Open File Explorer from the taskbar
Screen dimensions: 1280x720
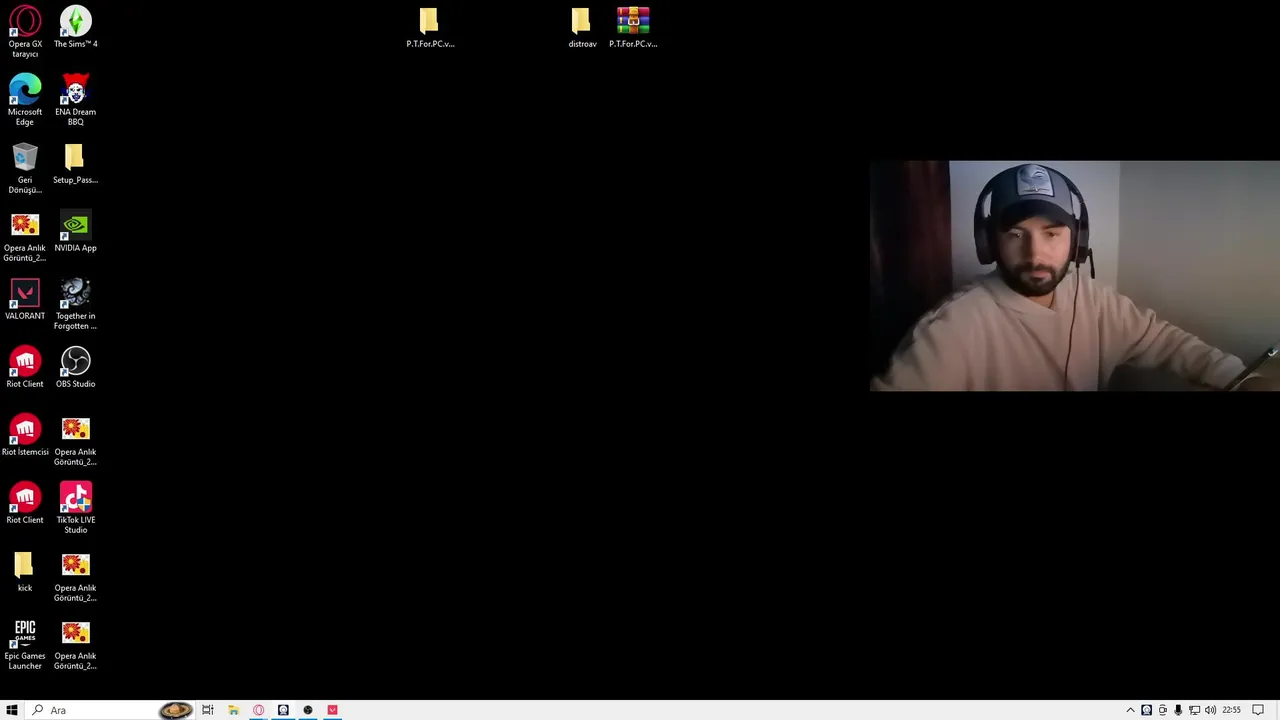click(233, 710)
